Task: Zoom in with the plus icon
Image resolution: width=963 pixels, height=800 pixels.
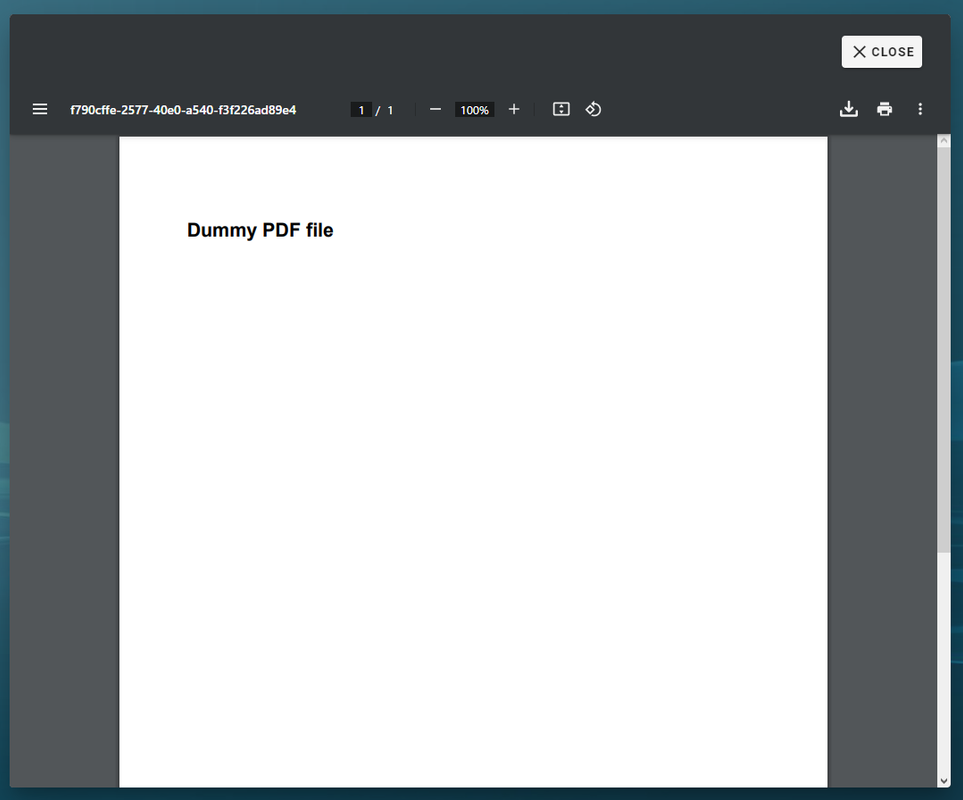Action: pyautogui.click(x=514, y=109)
